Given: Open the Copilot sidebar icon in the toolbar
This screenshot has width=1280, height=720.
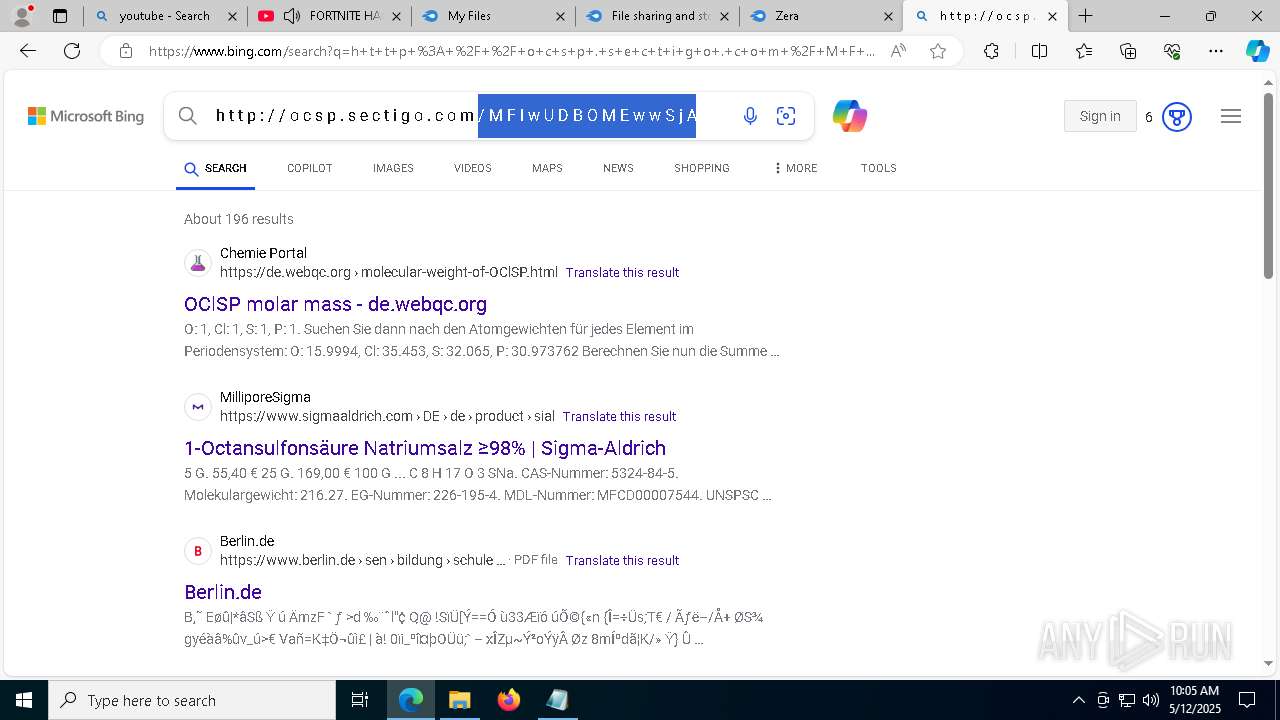Looking at the screenshot, I should coord(1257,51).
